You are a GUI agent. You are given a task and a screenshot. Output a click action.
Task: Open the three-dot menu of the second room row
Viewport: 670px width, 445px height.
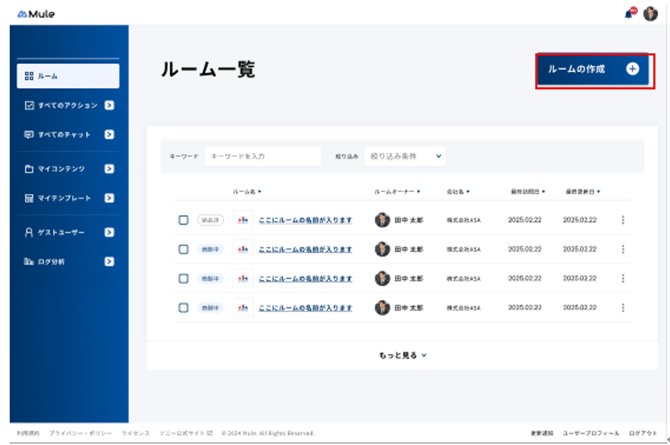(x=623, y=249)
